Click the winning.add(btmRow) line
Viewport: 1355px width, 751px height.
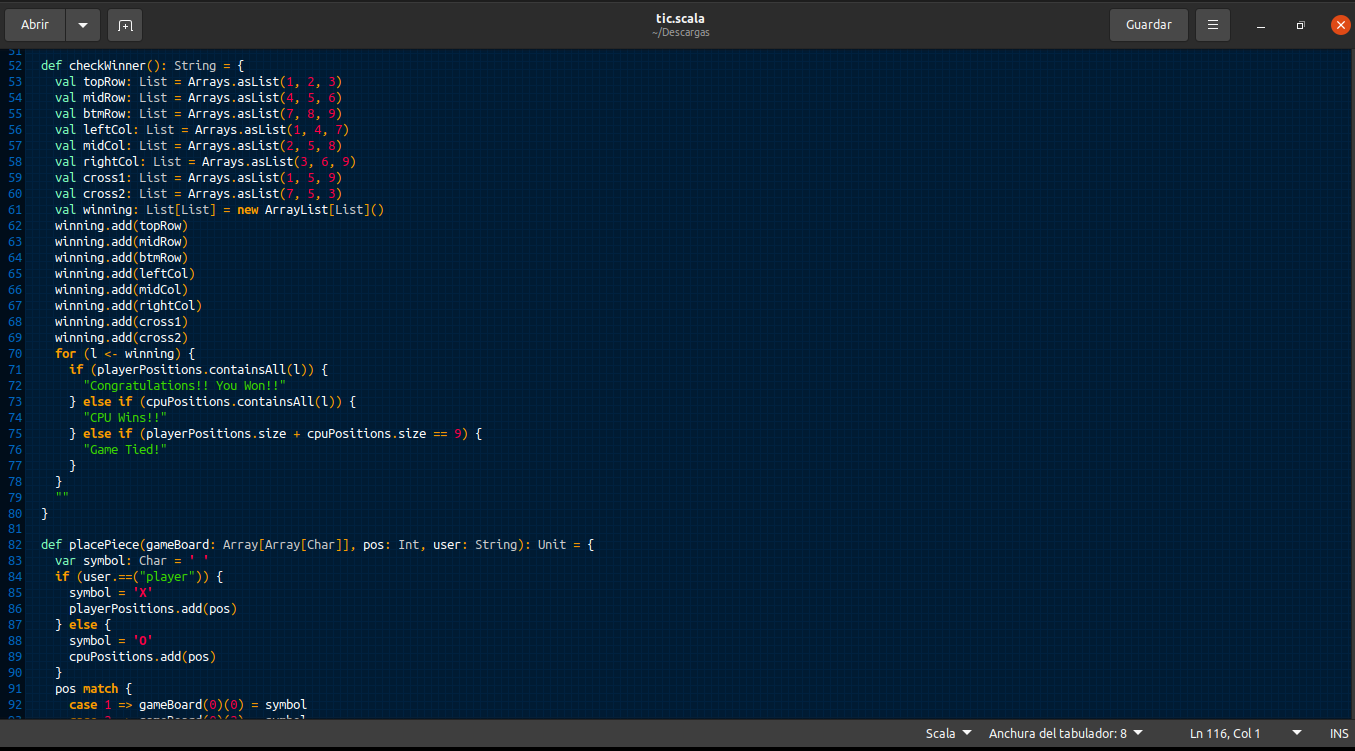coord(122,258)
